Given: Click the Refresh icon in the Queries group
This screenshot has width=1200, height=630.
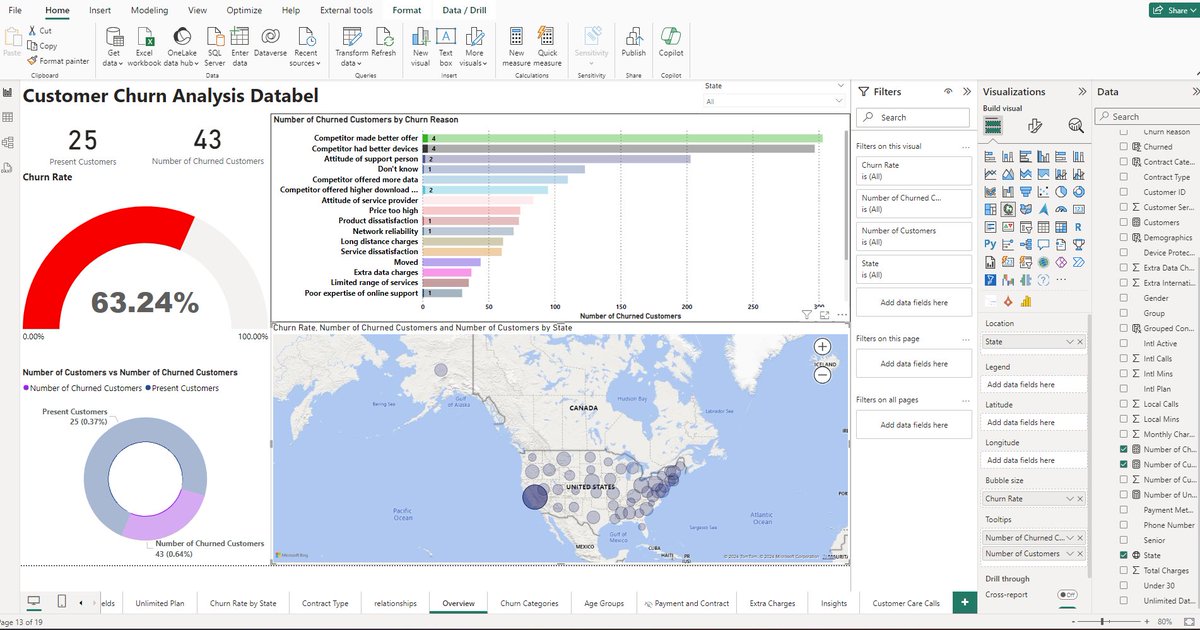Looking at the screenshot, I should 384,40.
